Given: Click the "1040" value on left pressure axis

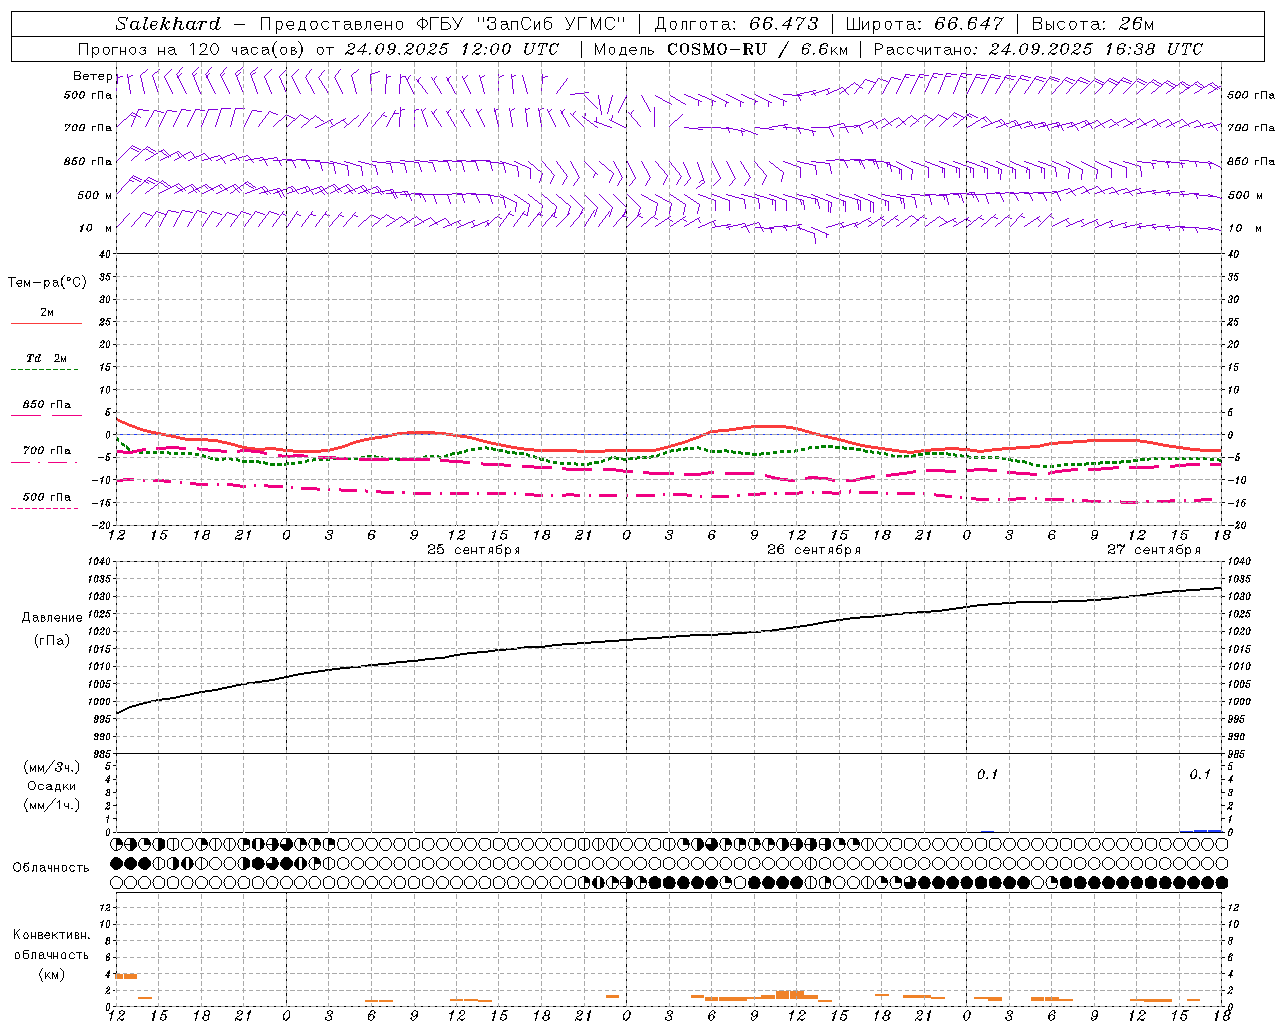Looking at the screenshot, I should pos(101,561).
